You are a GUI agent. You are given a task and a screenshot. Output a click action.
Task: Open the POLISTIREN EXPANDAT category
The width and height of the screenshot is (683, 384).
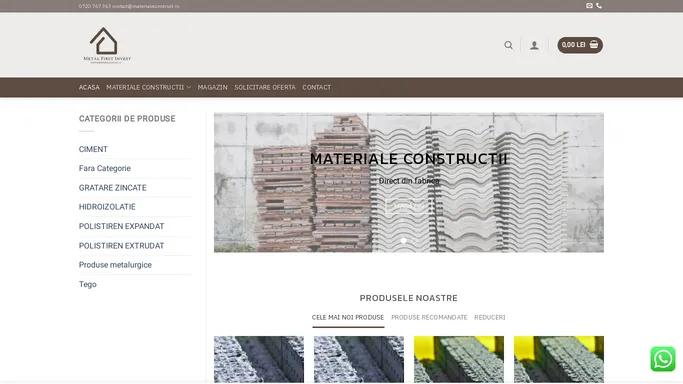pos(122,226)
